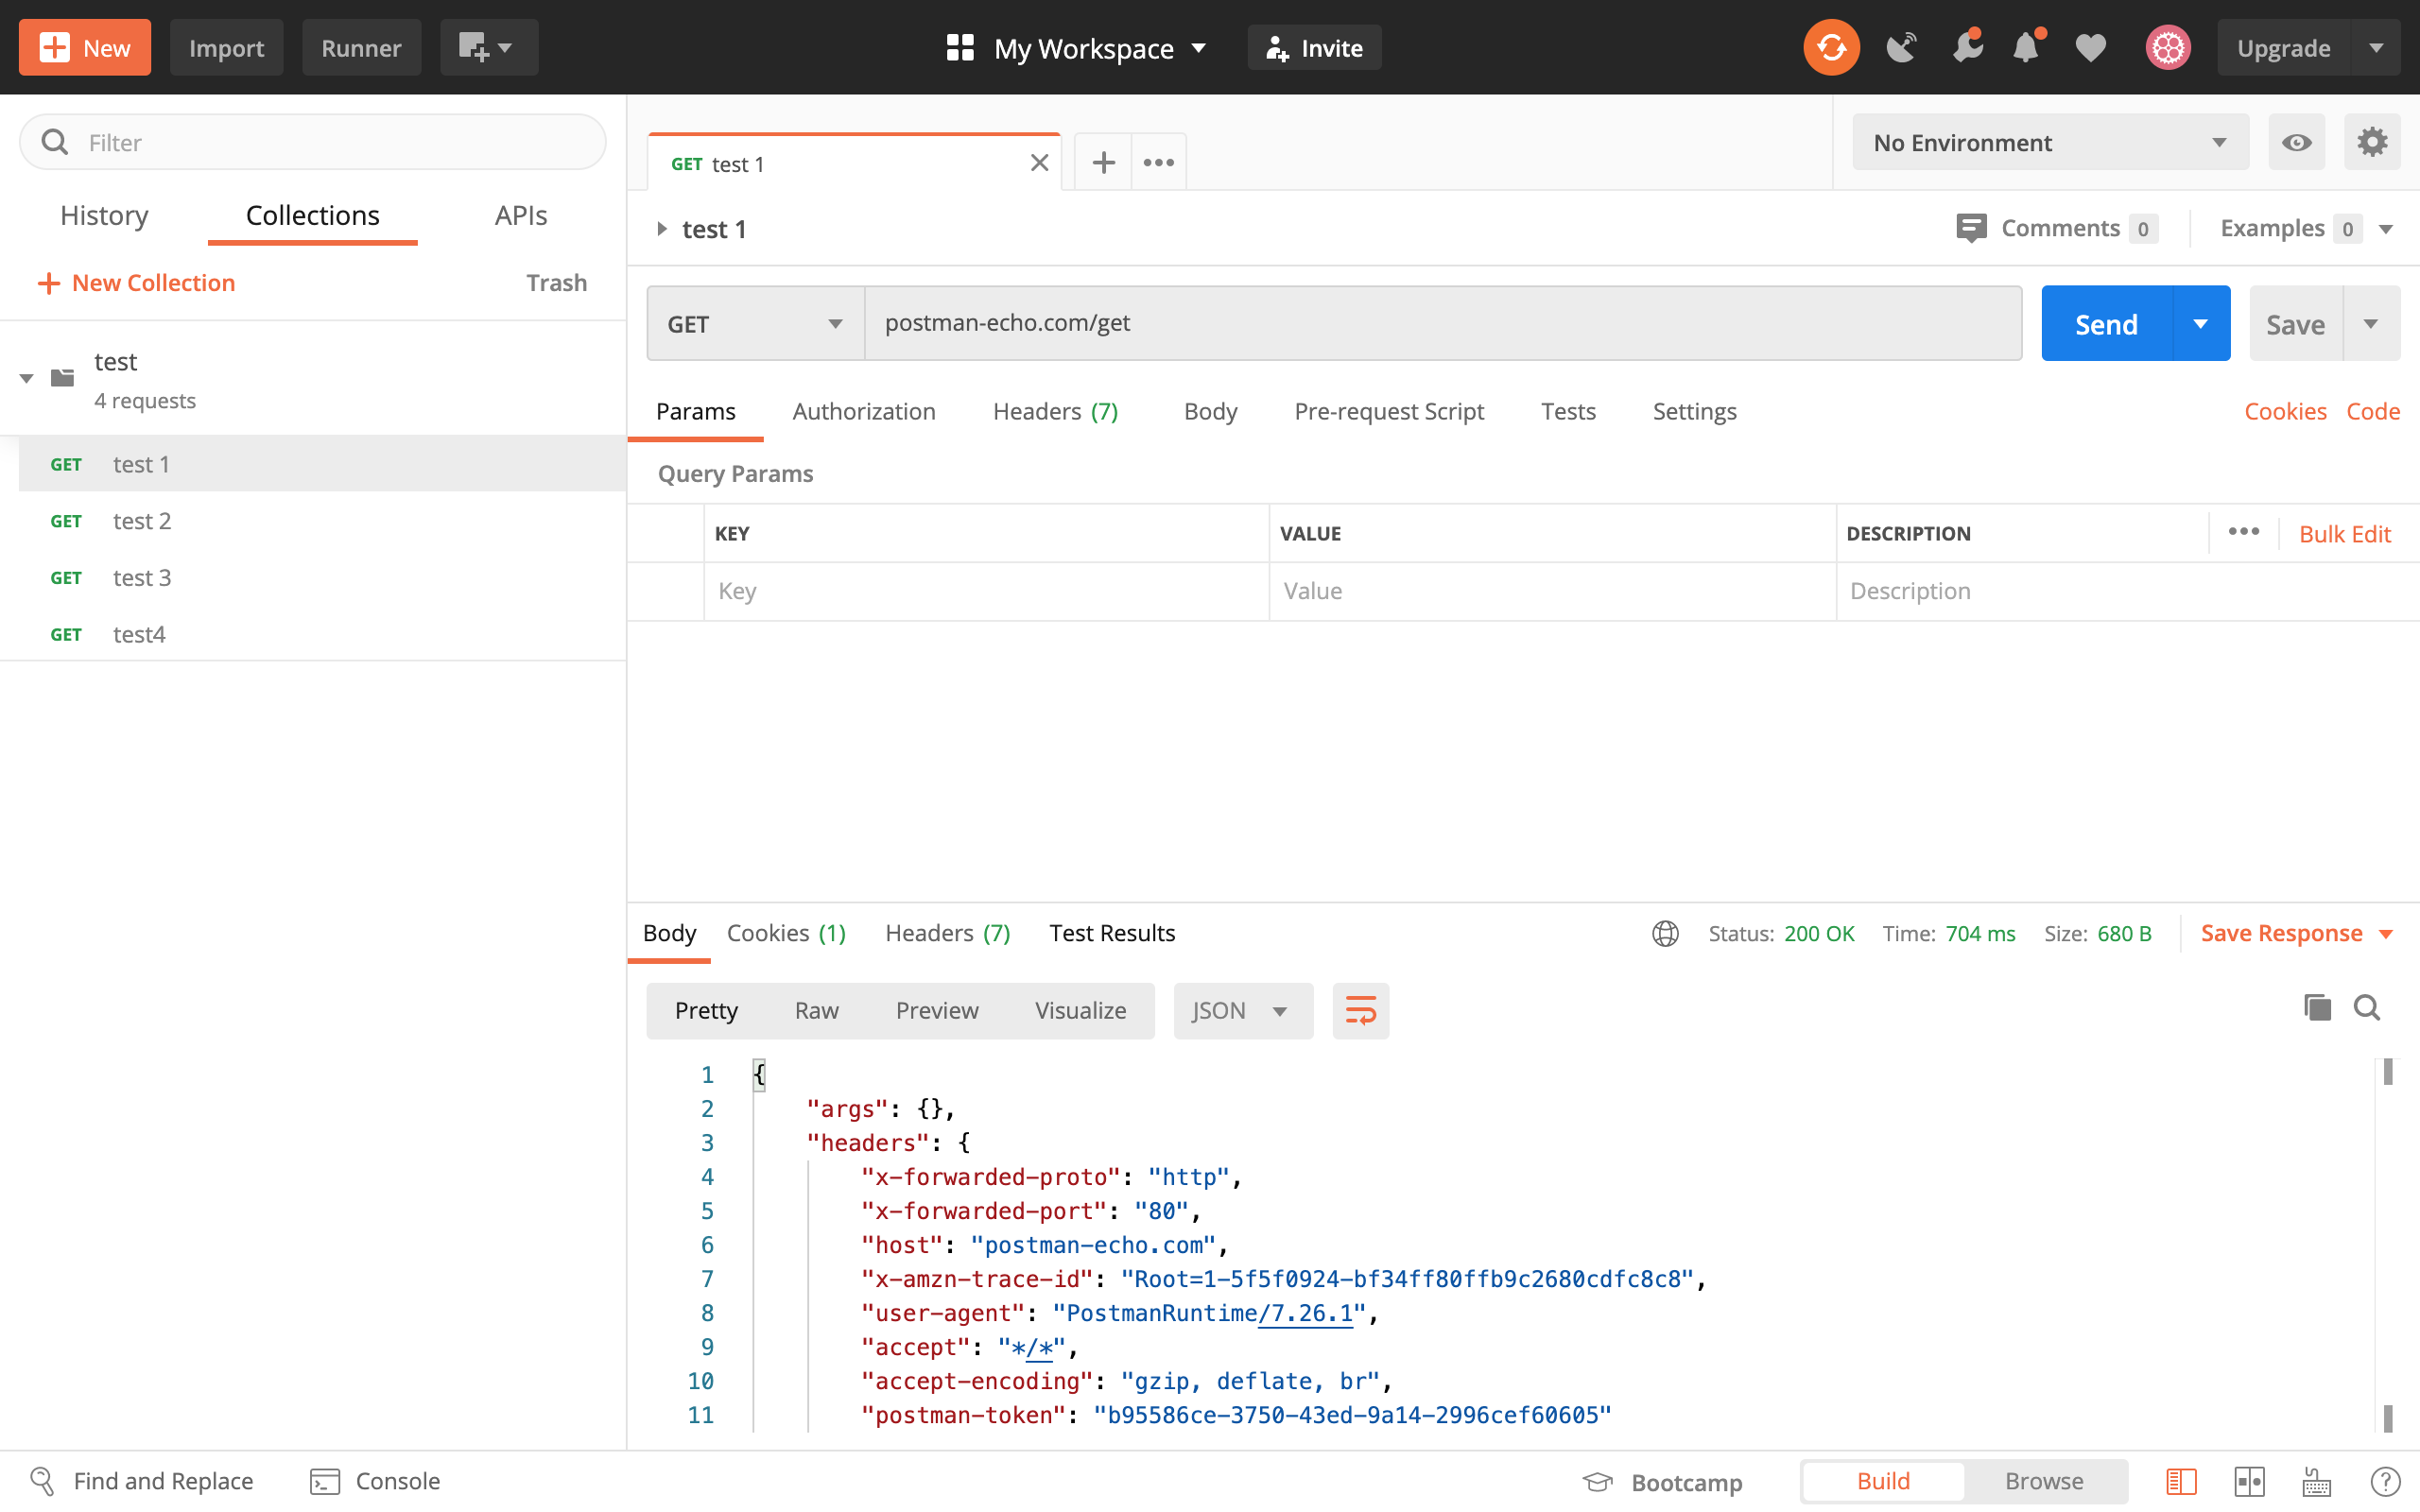Screen dimensions: 2420x1512
Task: Open the Test Results tab
Action: tap(1112, 933)
